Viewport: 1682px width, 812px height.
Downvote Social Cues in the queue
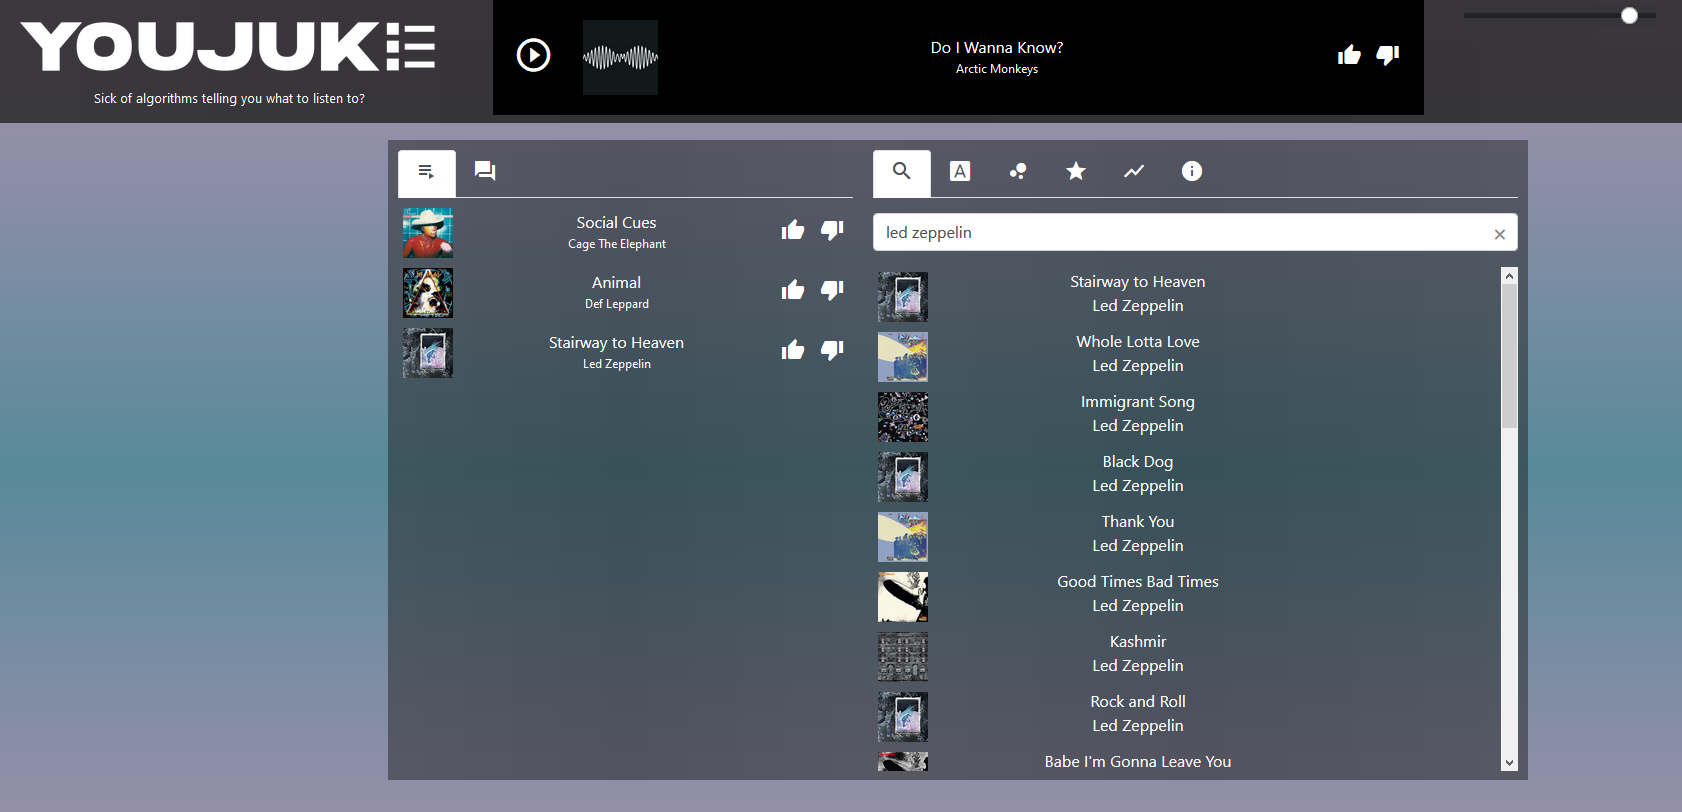coord(832,231)
